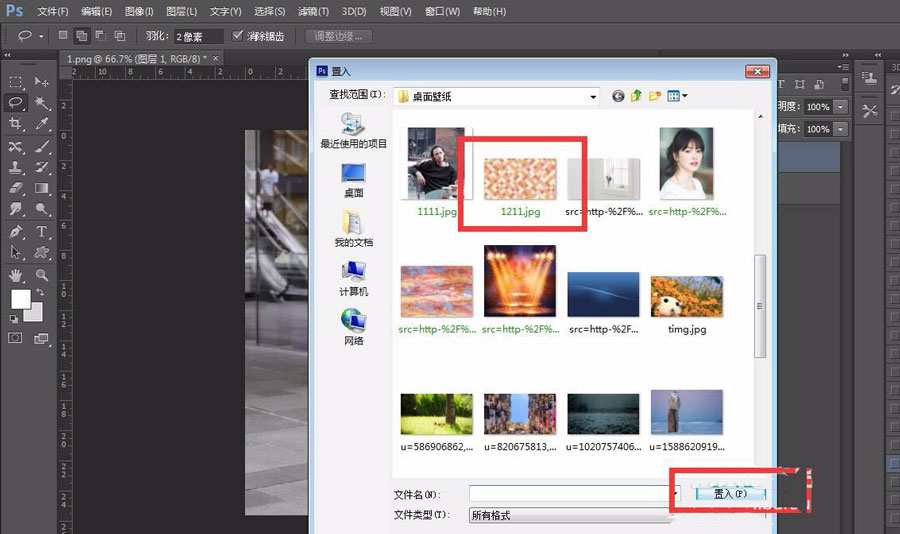Open the 编辑(E) menu
Image resolution: width=900 pixels, height=534 pixels.
click(x=96, y=11)
